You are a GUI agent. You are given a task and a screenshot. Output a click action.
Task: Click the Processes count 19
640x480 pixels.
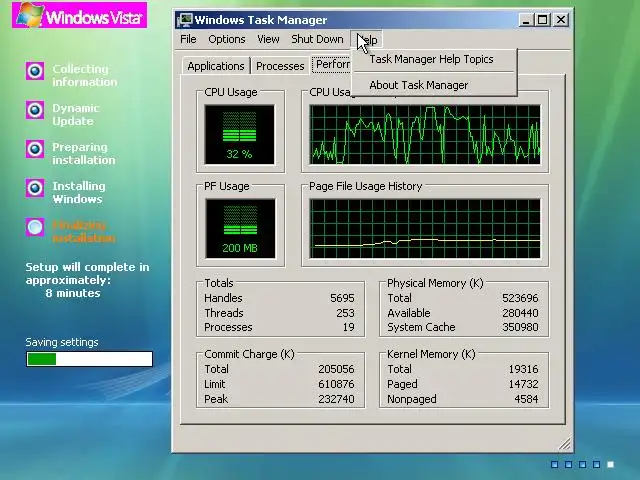coord(349,327)
